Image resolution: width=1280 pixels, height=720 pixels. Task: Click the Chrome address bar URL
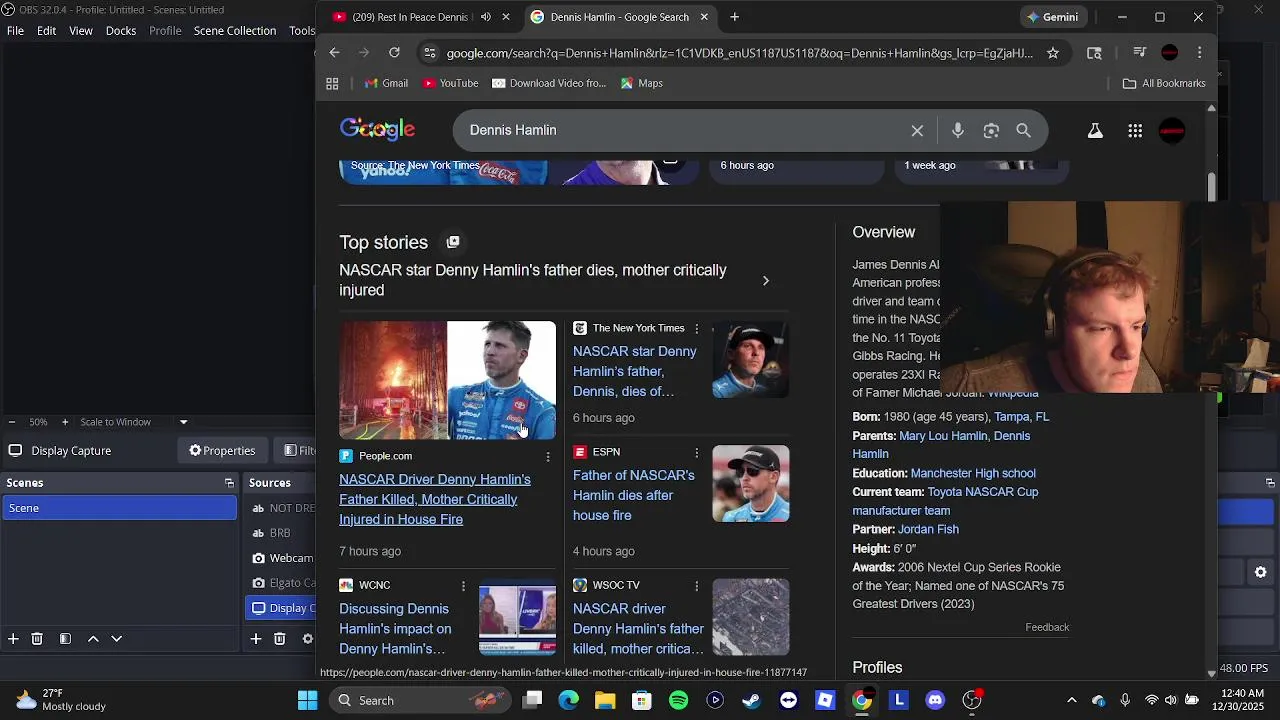tap(740, 53)
